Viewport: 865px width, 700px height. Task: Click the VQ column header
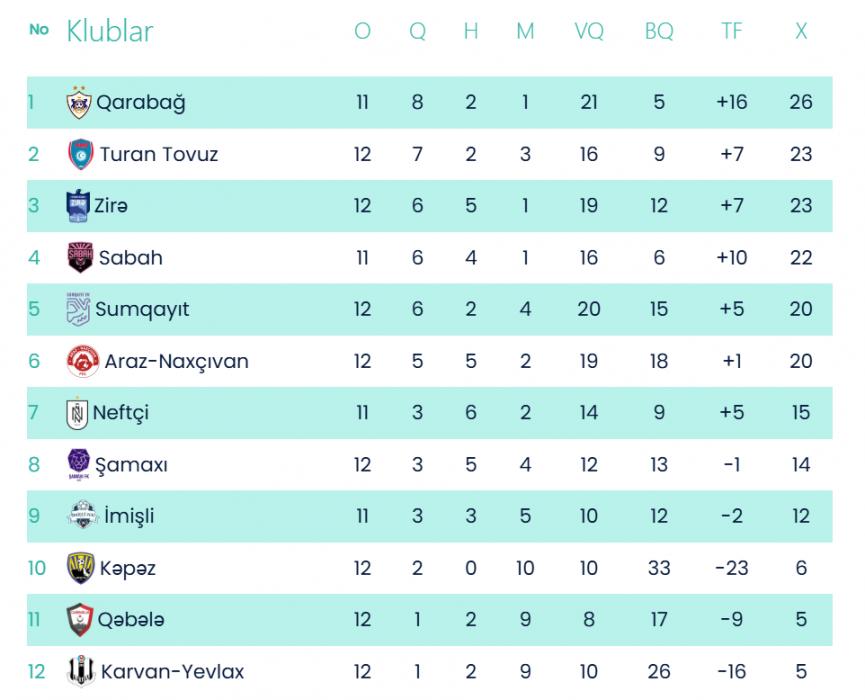click(588, 31)
